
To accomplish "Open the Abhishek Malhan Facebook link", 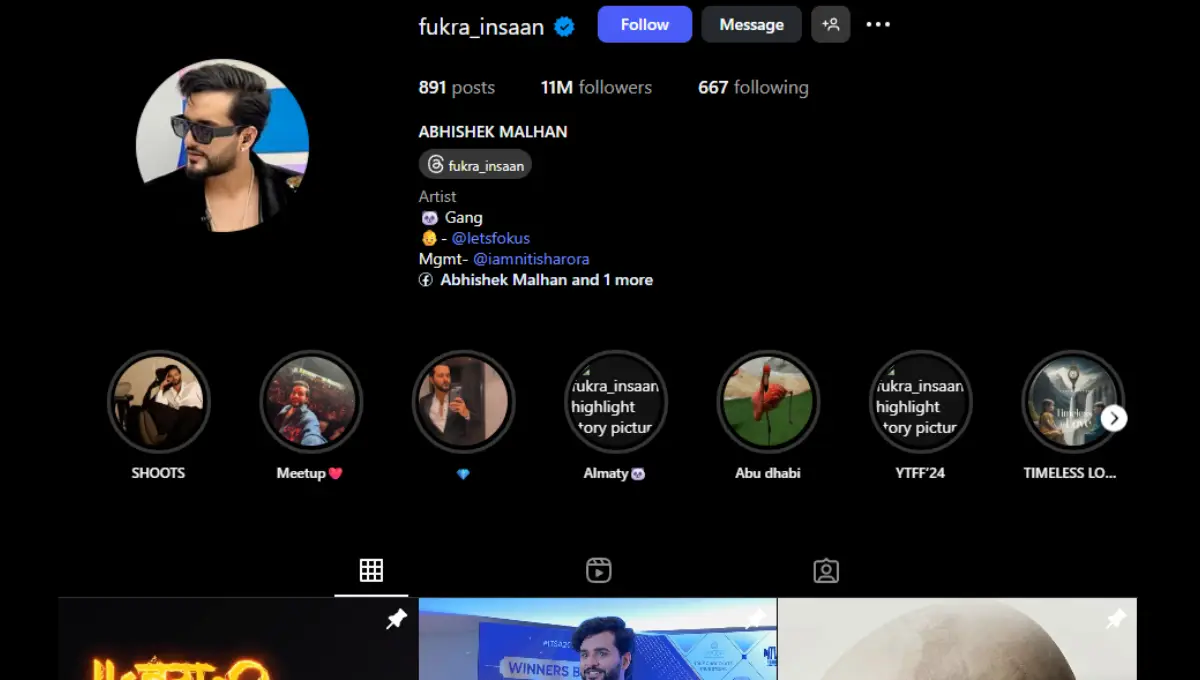I will (x=546, y=280).
